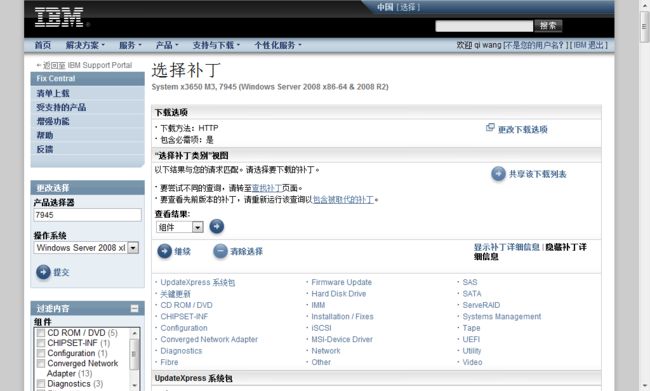The height and width of the screenshot is (391, 650).
Task: Click the 提交 link in the sidebar
Action: pyautogui.click(x=61, y=272)
